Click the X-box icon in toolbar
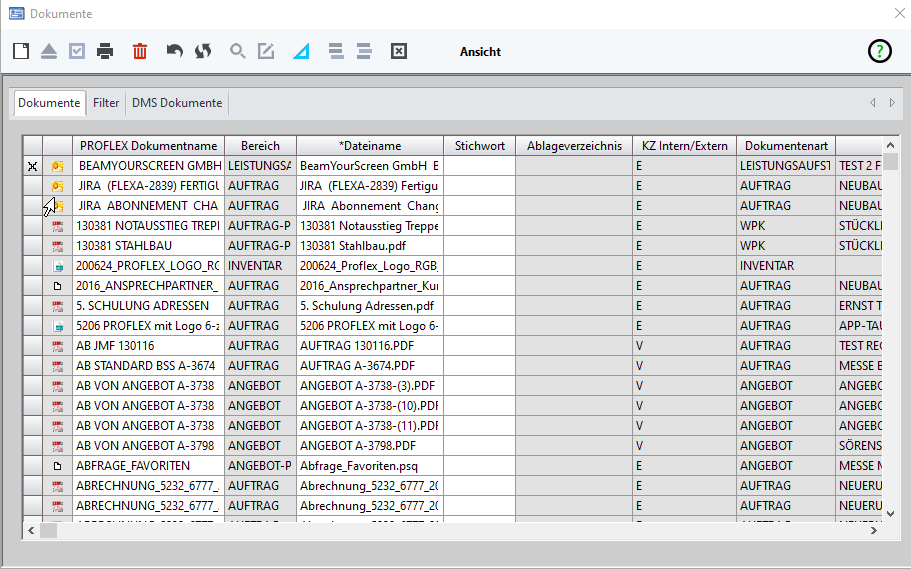 click(x=399, y=51)
